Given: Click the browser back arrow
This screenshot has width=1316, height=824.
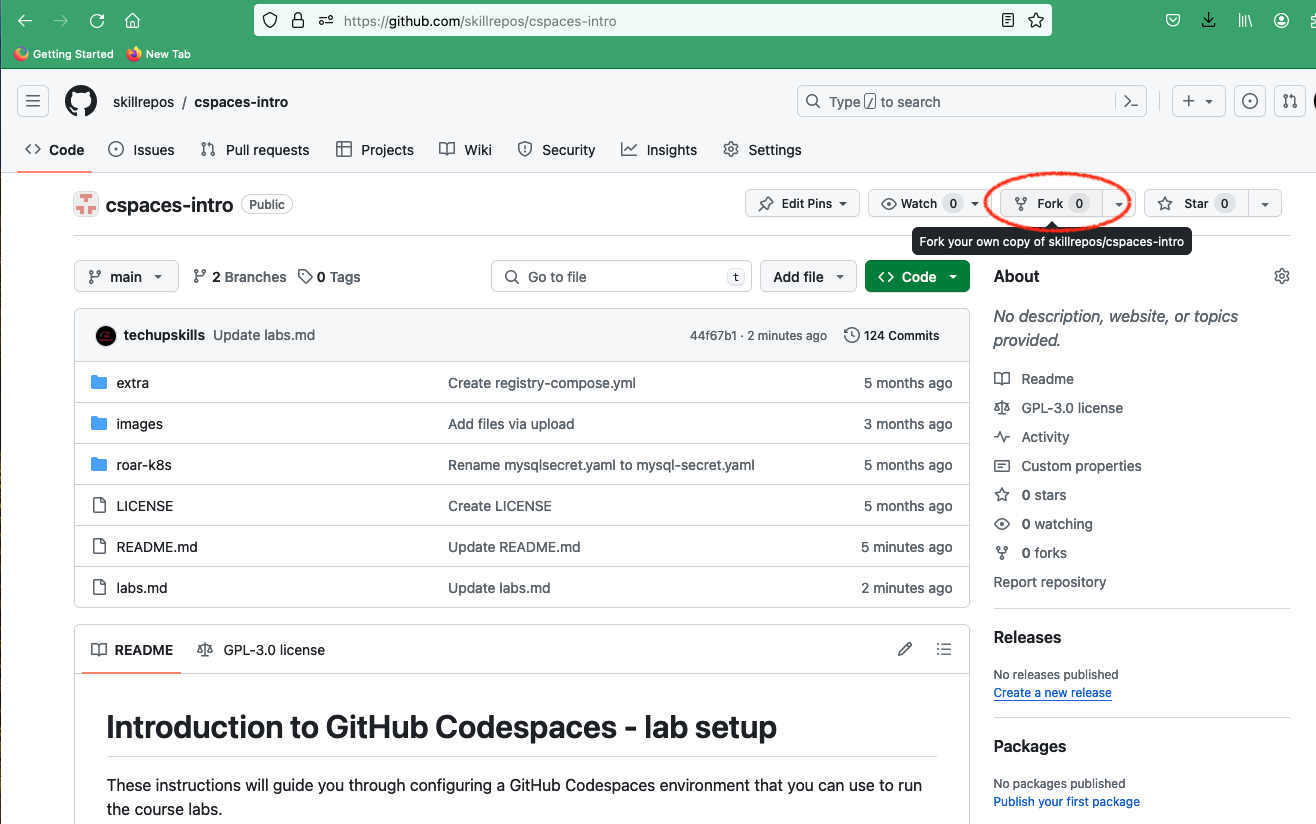Looking at the screenshot, I should pyautogui.click(x=25, y=20).
